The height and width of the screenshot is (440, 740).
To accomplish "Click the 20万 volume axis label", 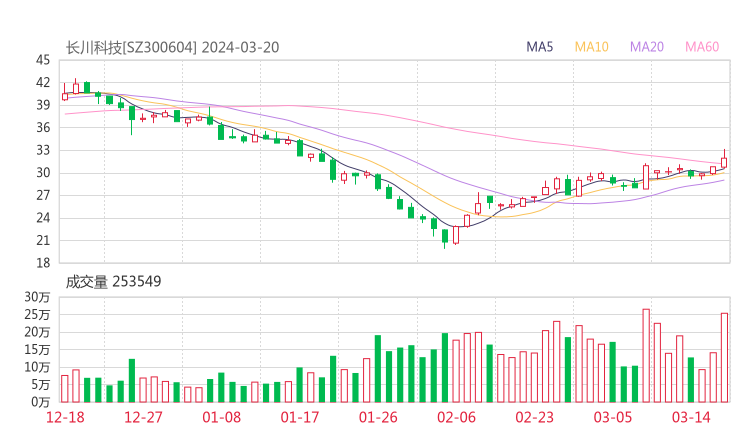I will [37, 332].
